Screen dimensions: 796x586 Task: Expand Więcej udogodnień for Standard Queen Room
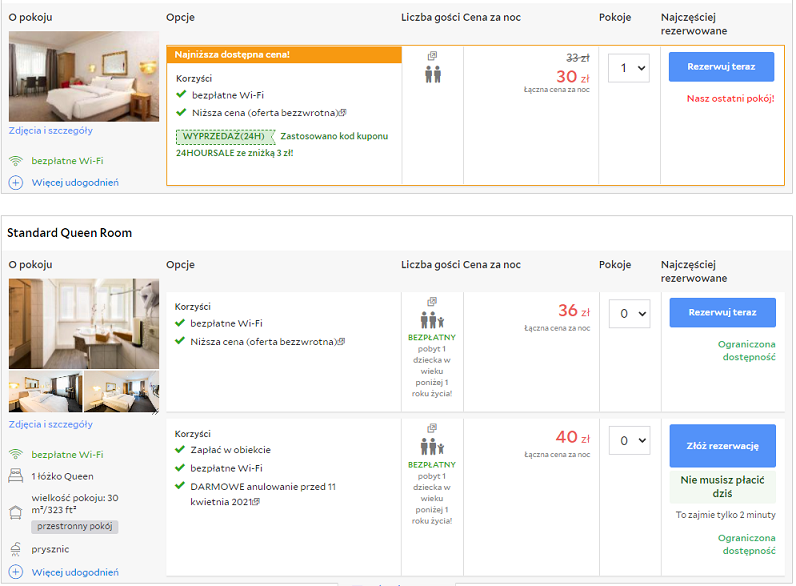click(75, 572)
